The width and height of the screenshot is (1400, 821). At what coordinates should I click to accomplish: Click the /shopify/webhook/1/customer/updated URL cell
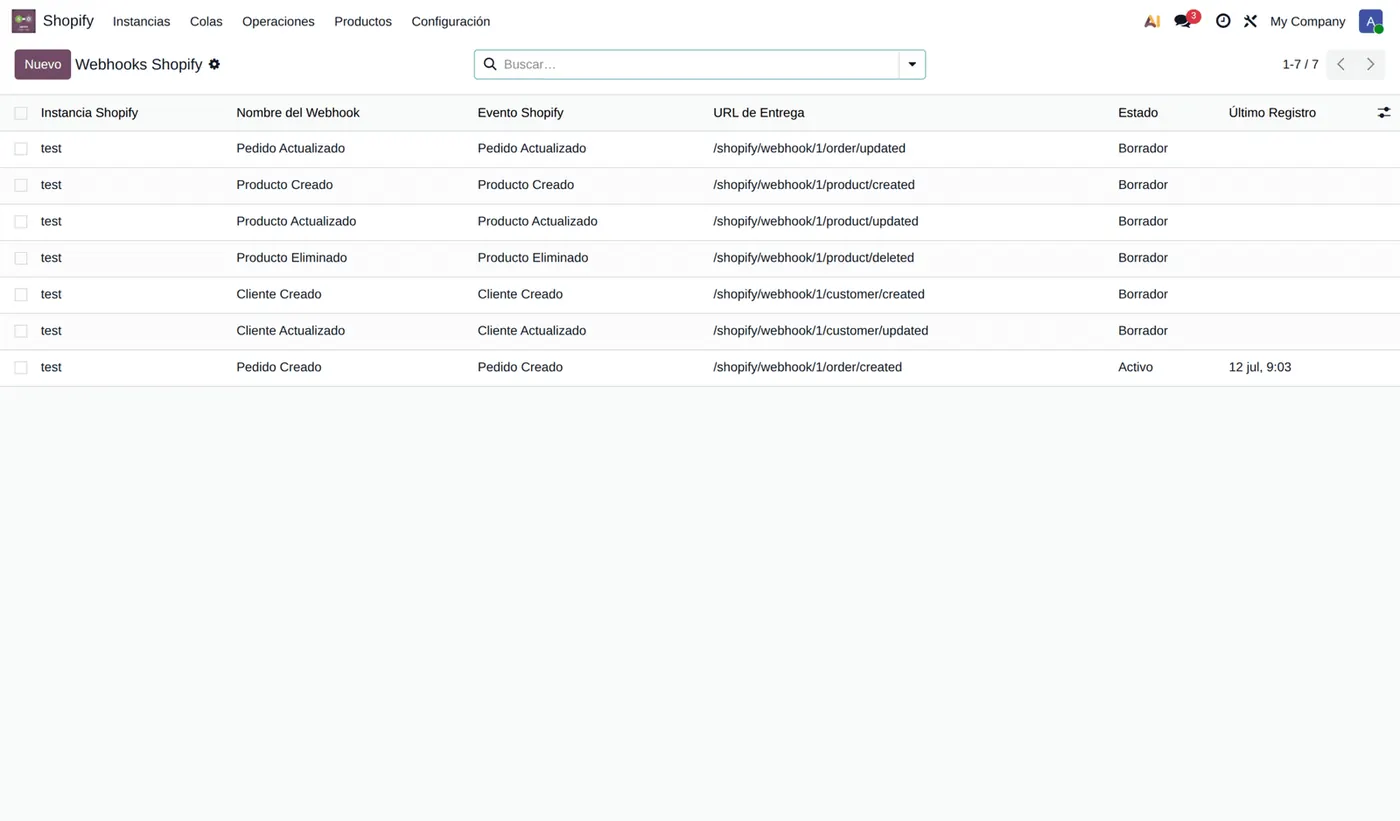point(821,331)
